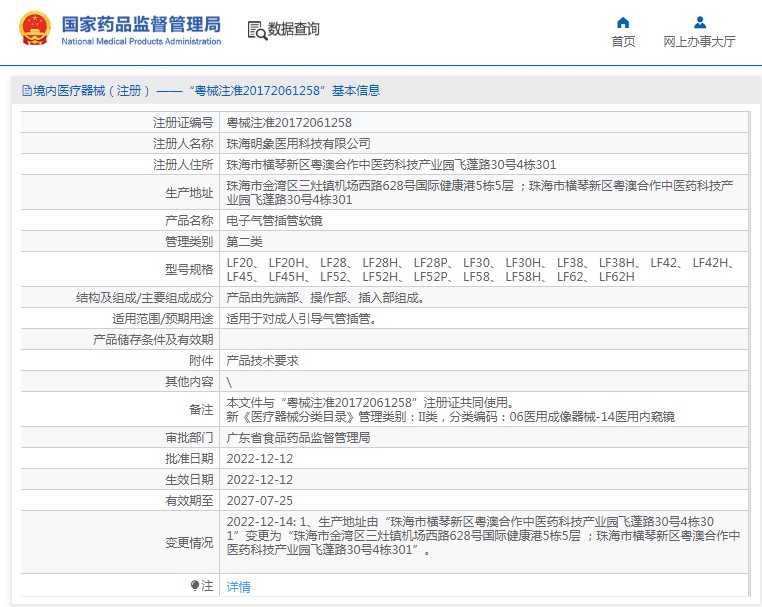Click the 数据查询 heading text
The image size is (762, 607).
(x=294, y=29)
